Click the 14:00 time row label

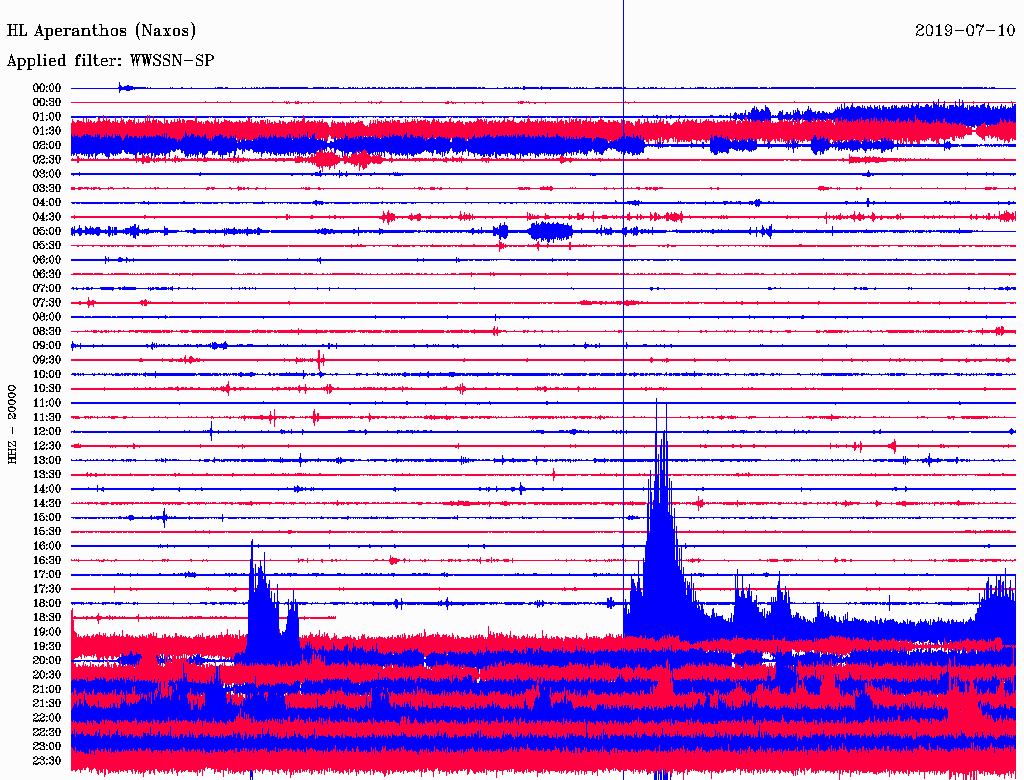pos(47,488)
